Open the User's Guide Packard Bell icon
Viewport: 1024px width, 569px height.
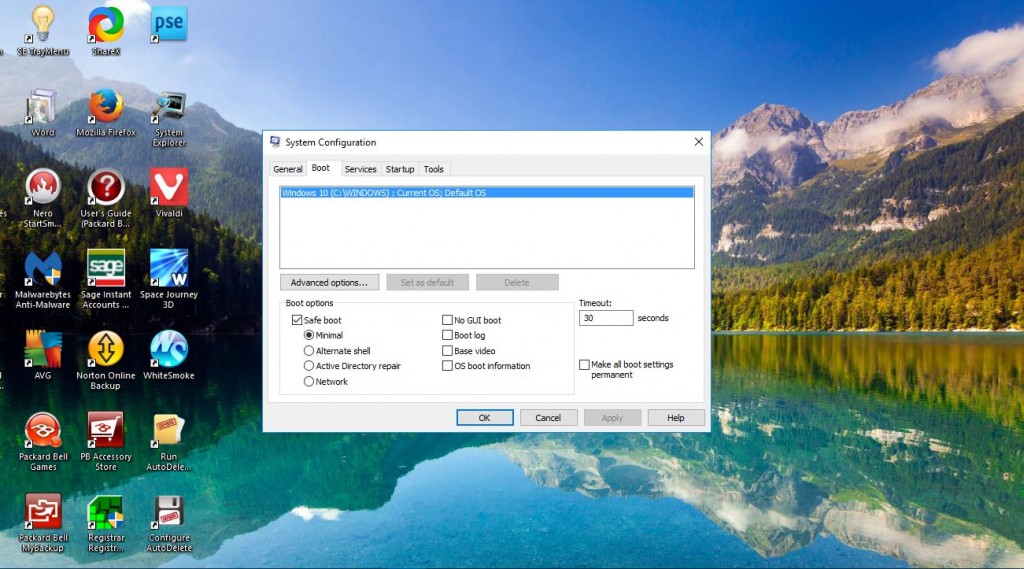click(106, 199)
